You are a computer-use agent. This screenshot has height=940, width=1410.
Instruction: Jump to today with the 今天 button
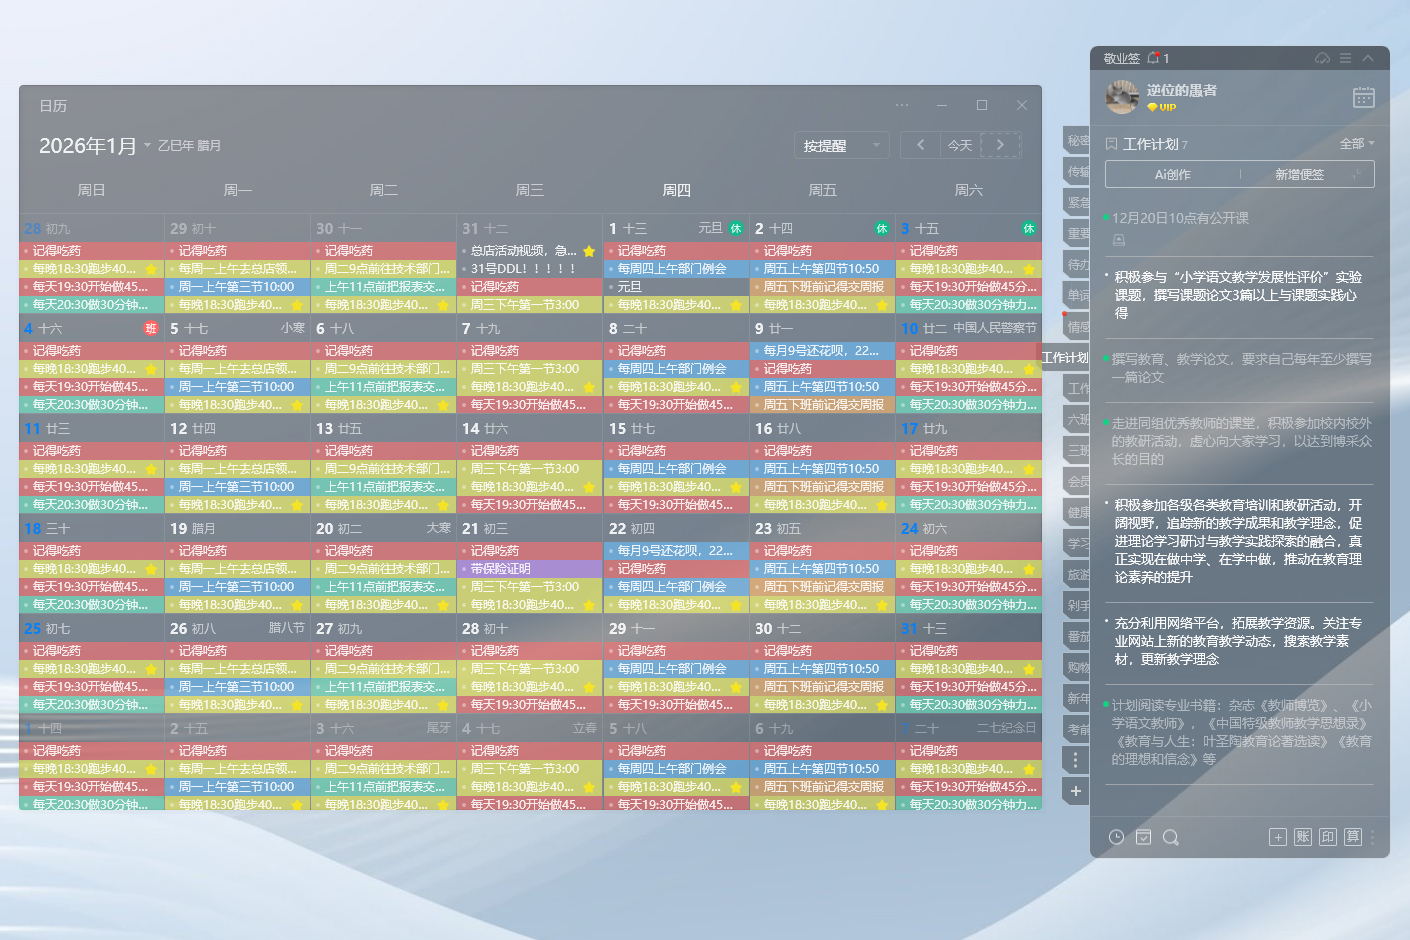960,146
